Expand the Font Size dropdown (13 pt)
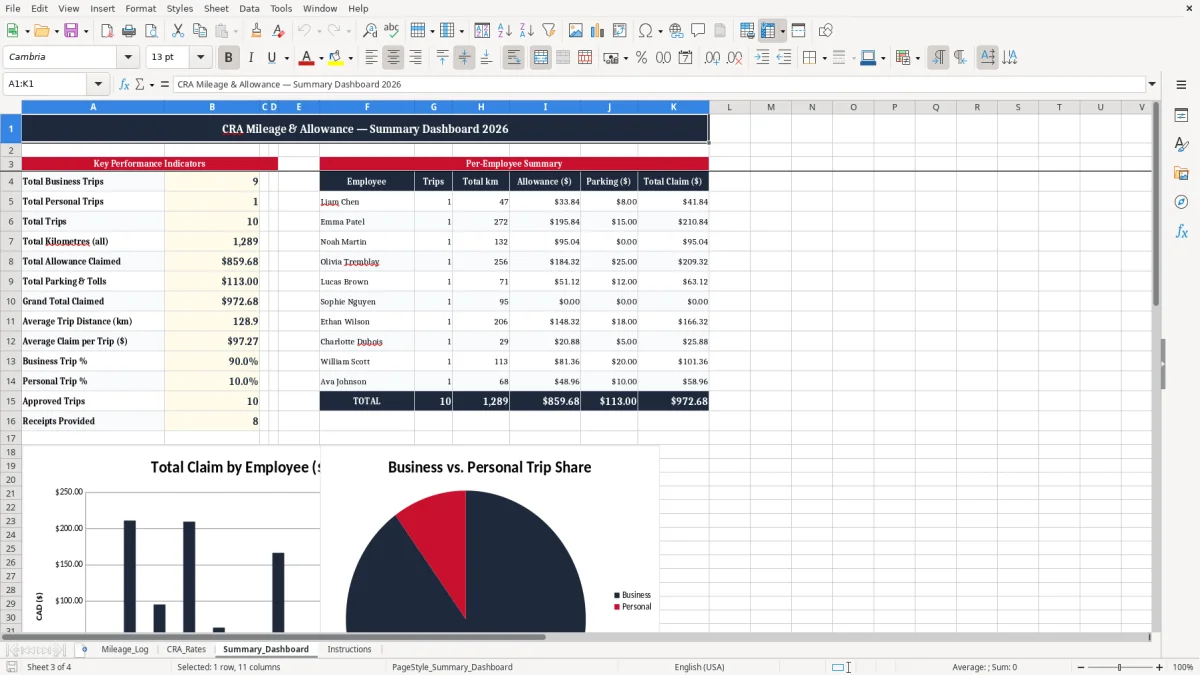The height and width of the screenshot is (675, 1200). [201, 57]
